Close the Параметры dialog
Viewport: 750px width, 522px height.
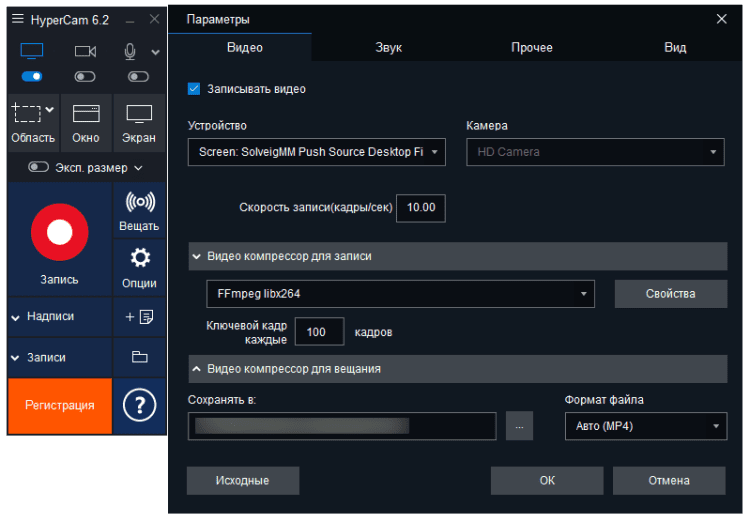[x=721, y=19]
